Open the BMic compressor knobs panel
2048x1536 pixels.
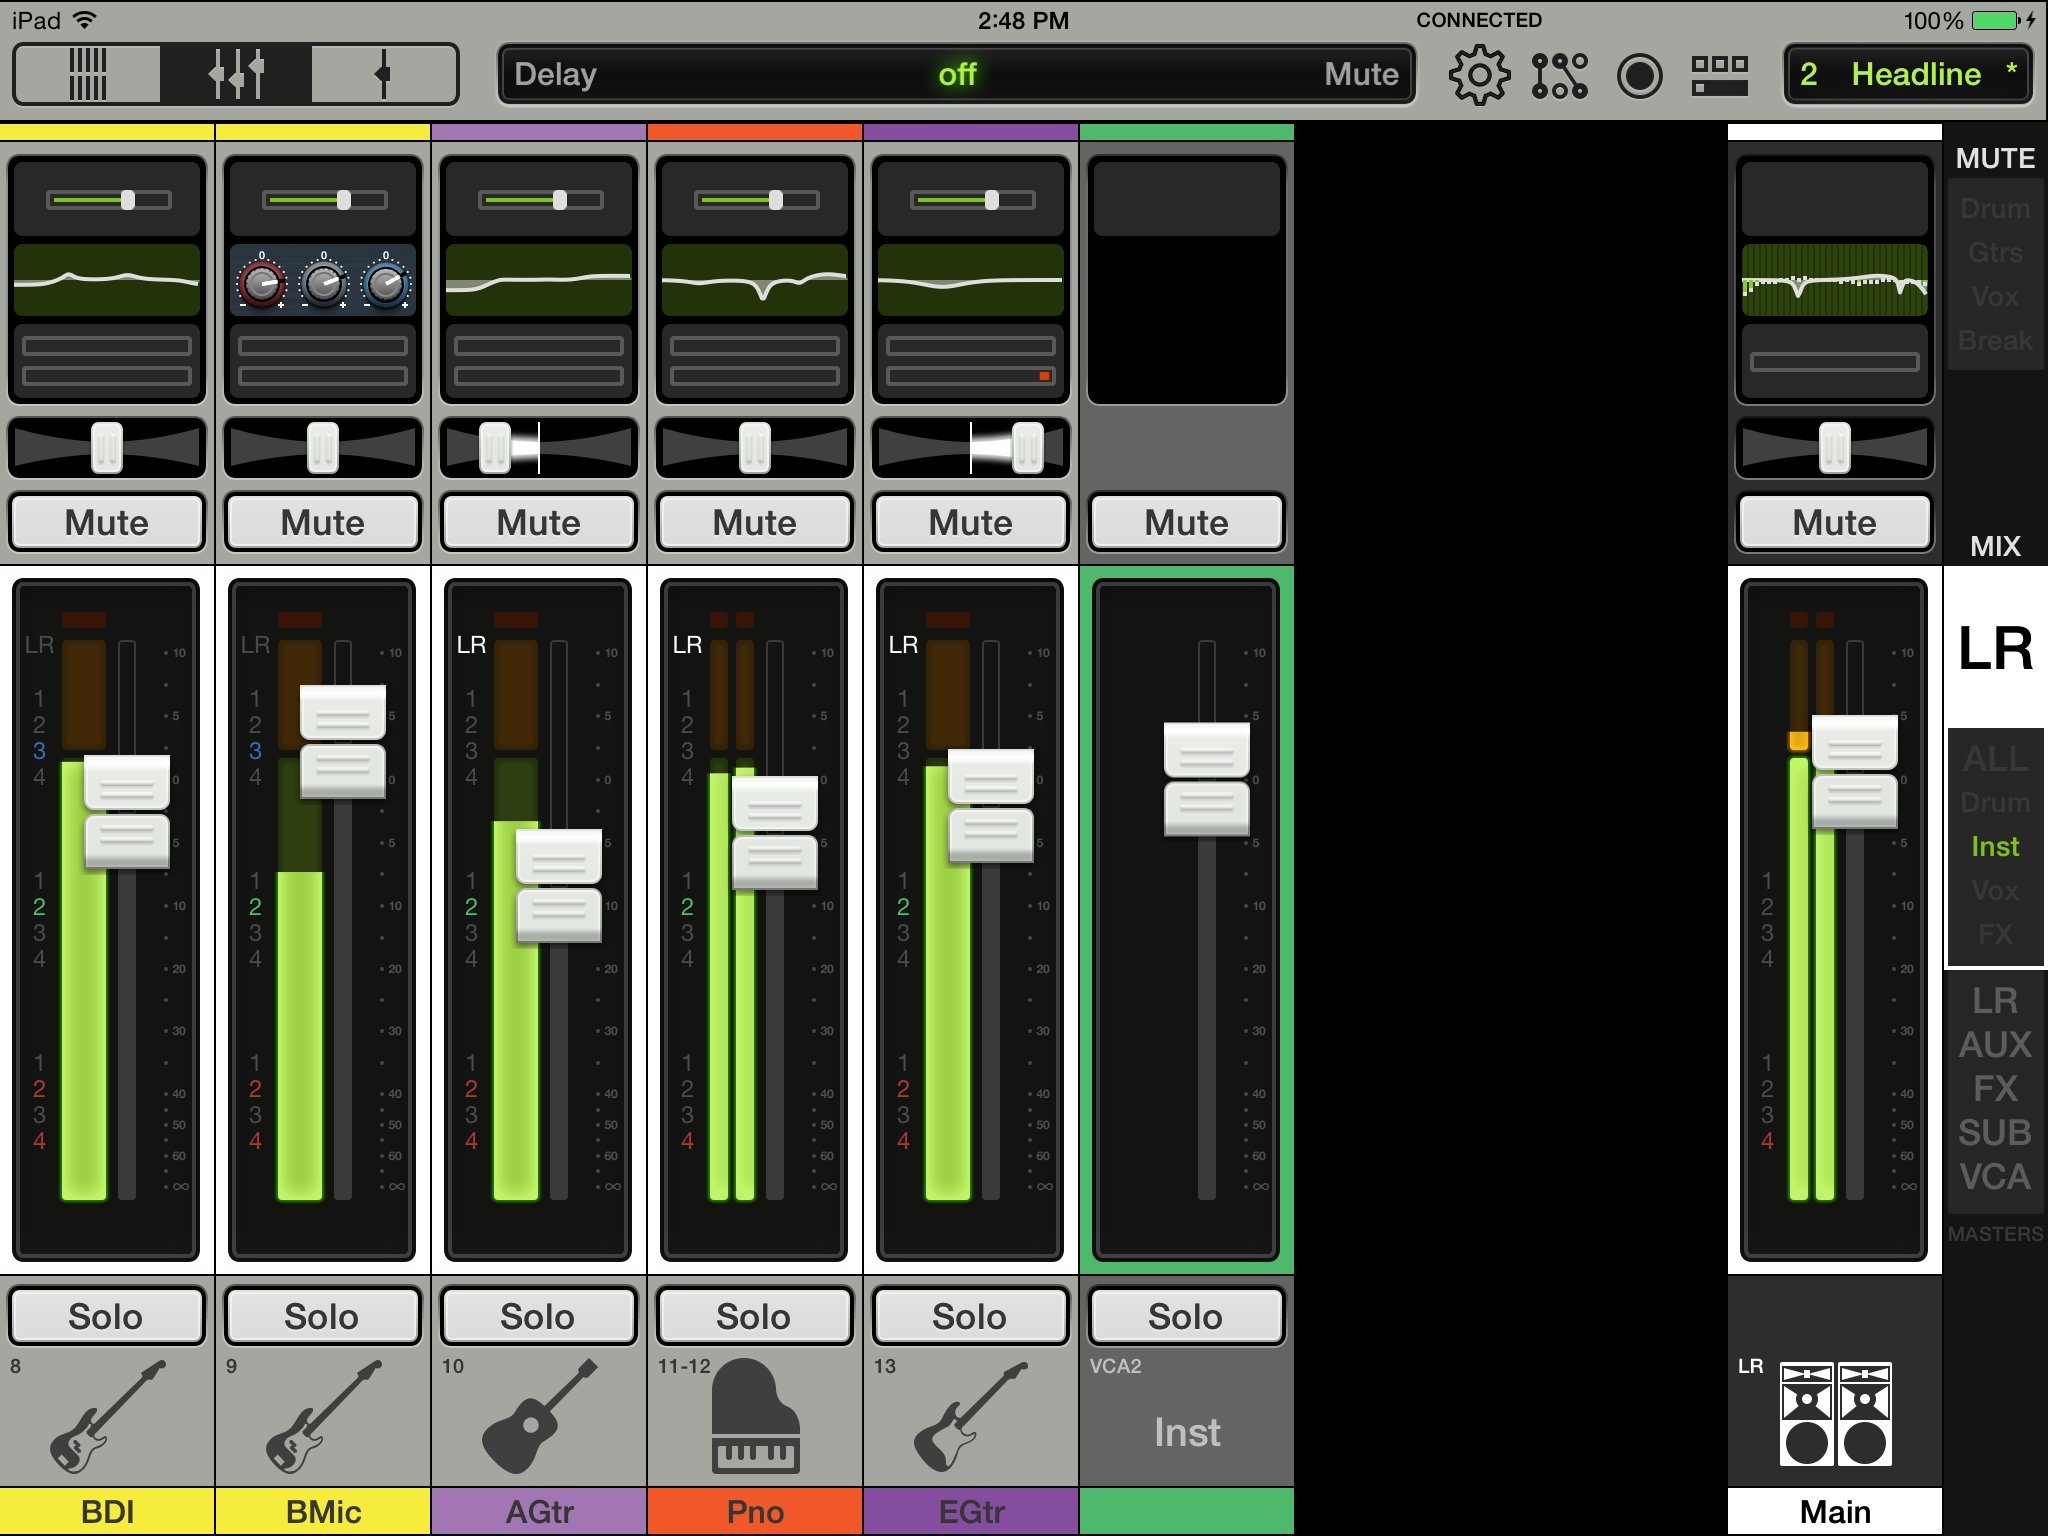pos(323,283)
